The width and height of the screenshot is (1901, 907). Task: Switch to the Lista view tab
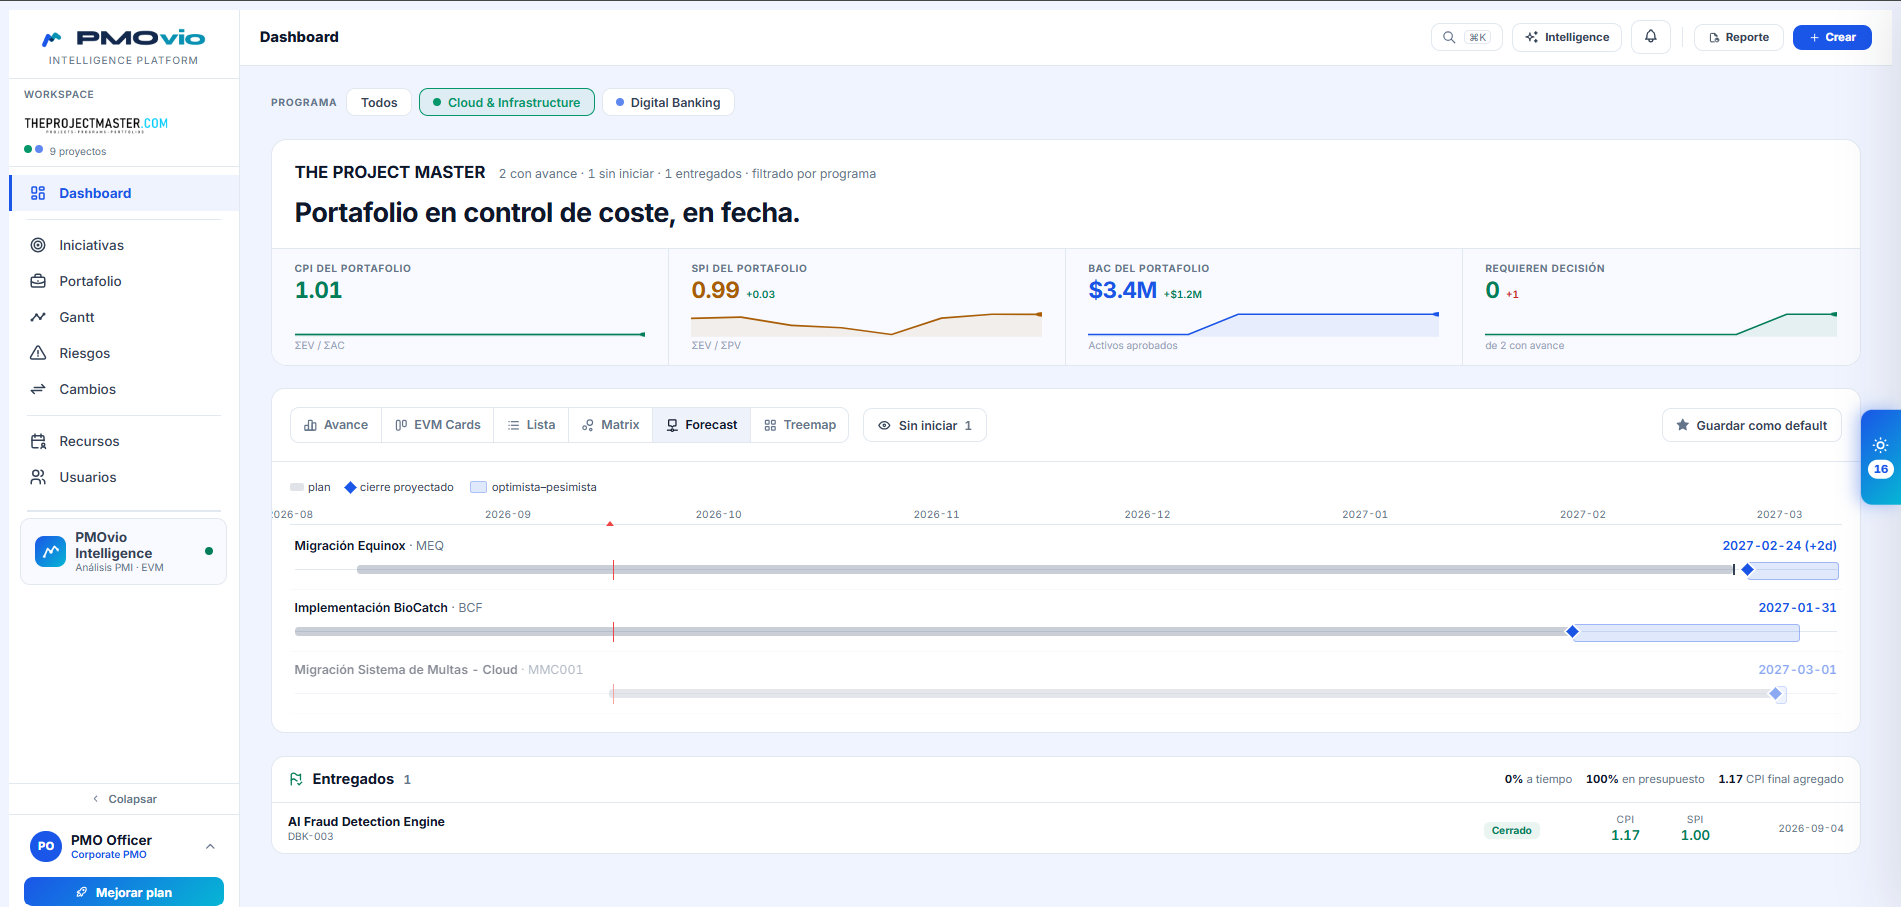(531, 425)
